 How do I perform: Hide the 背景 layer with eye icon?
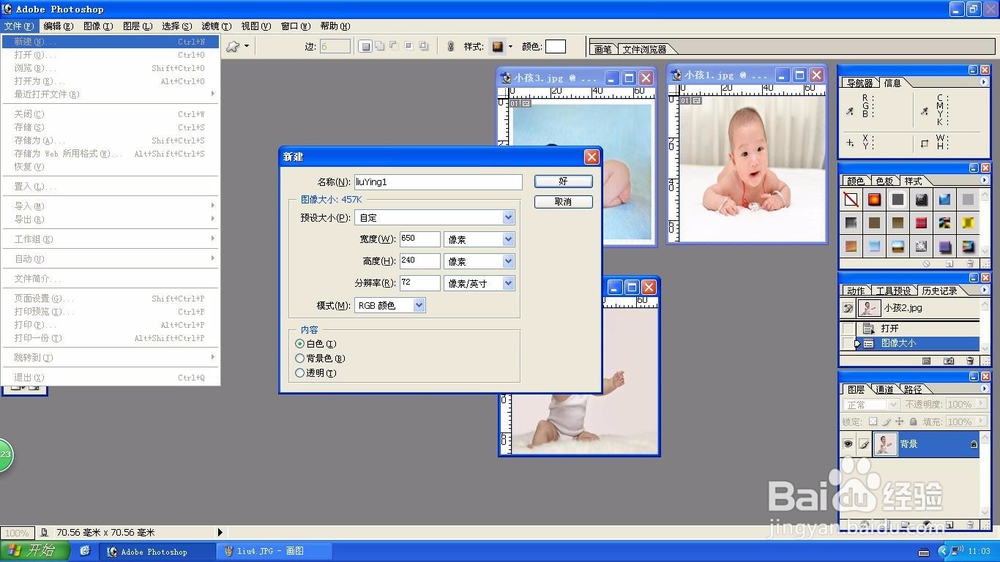tap(848, 444)
